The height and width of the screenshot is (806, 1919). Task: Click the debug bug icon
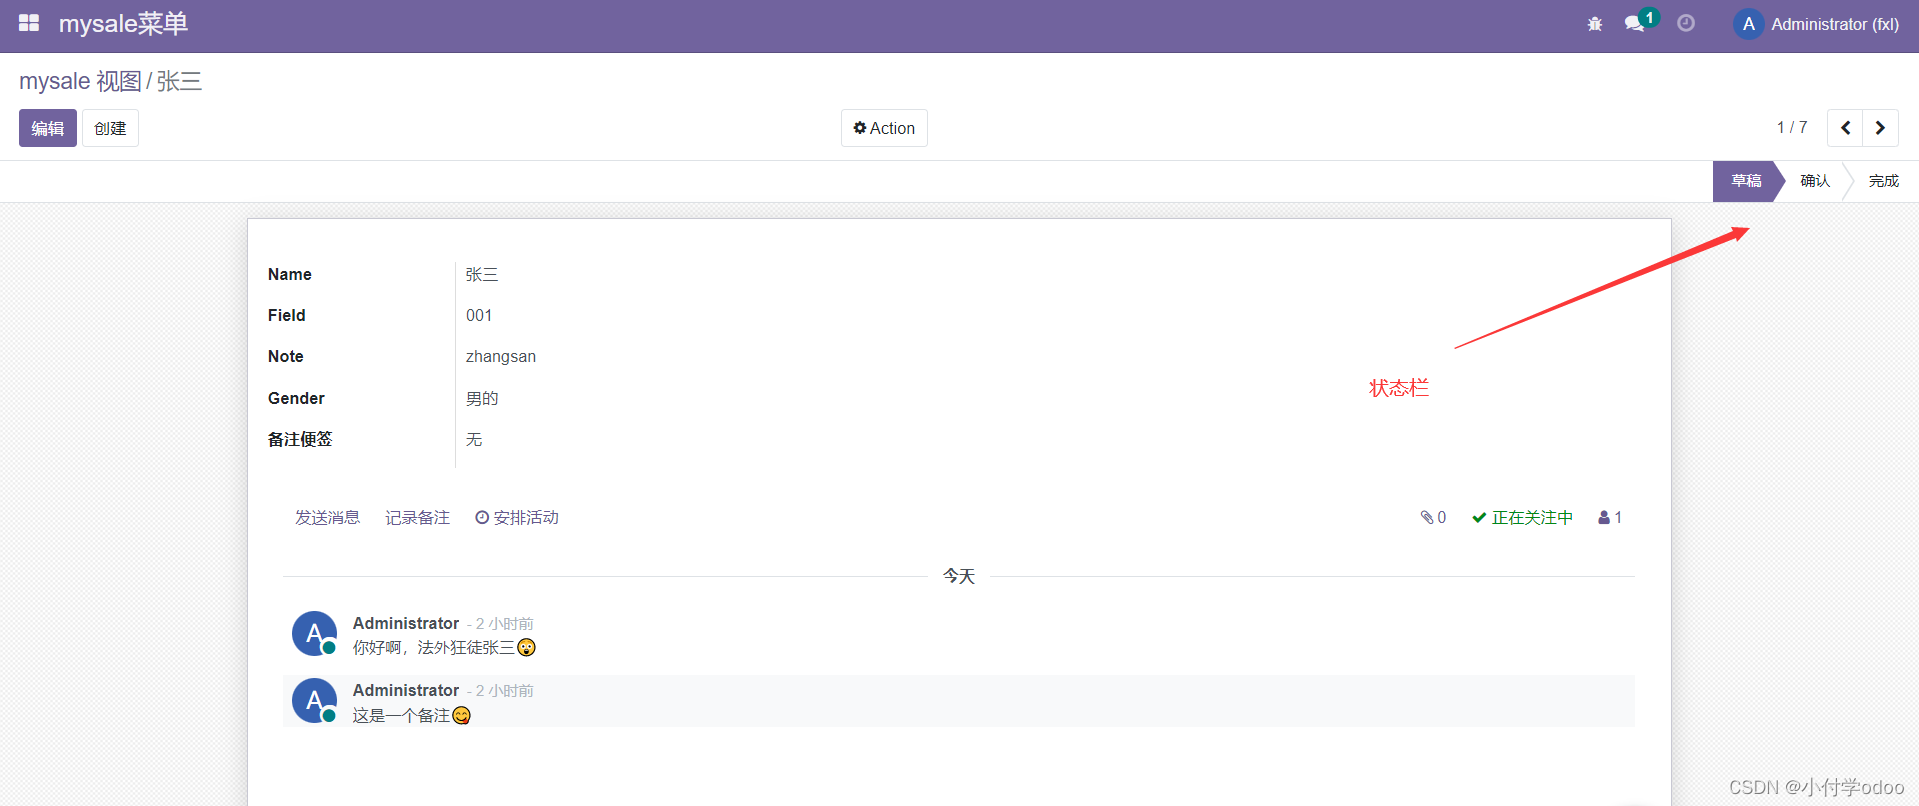tap(1595, 24)
